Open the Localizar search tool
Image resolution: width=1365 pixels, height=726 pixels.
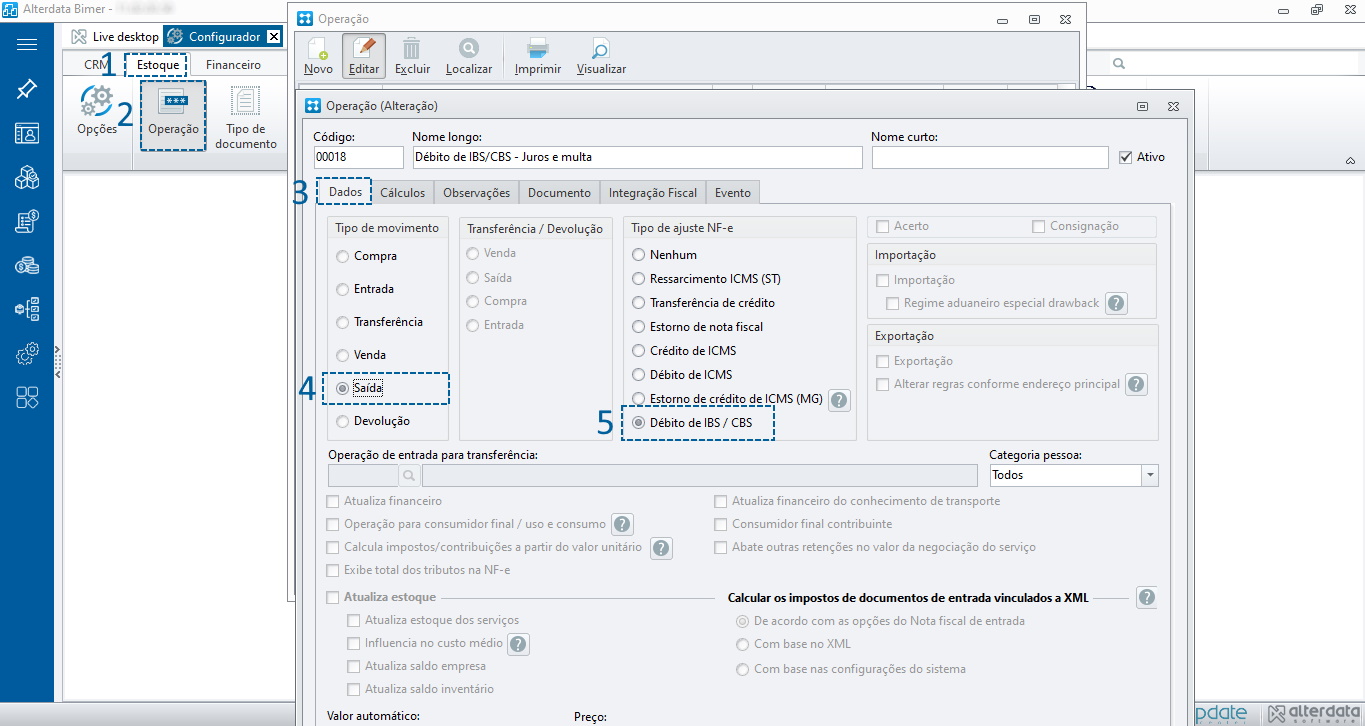click(x=469, y=49)
